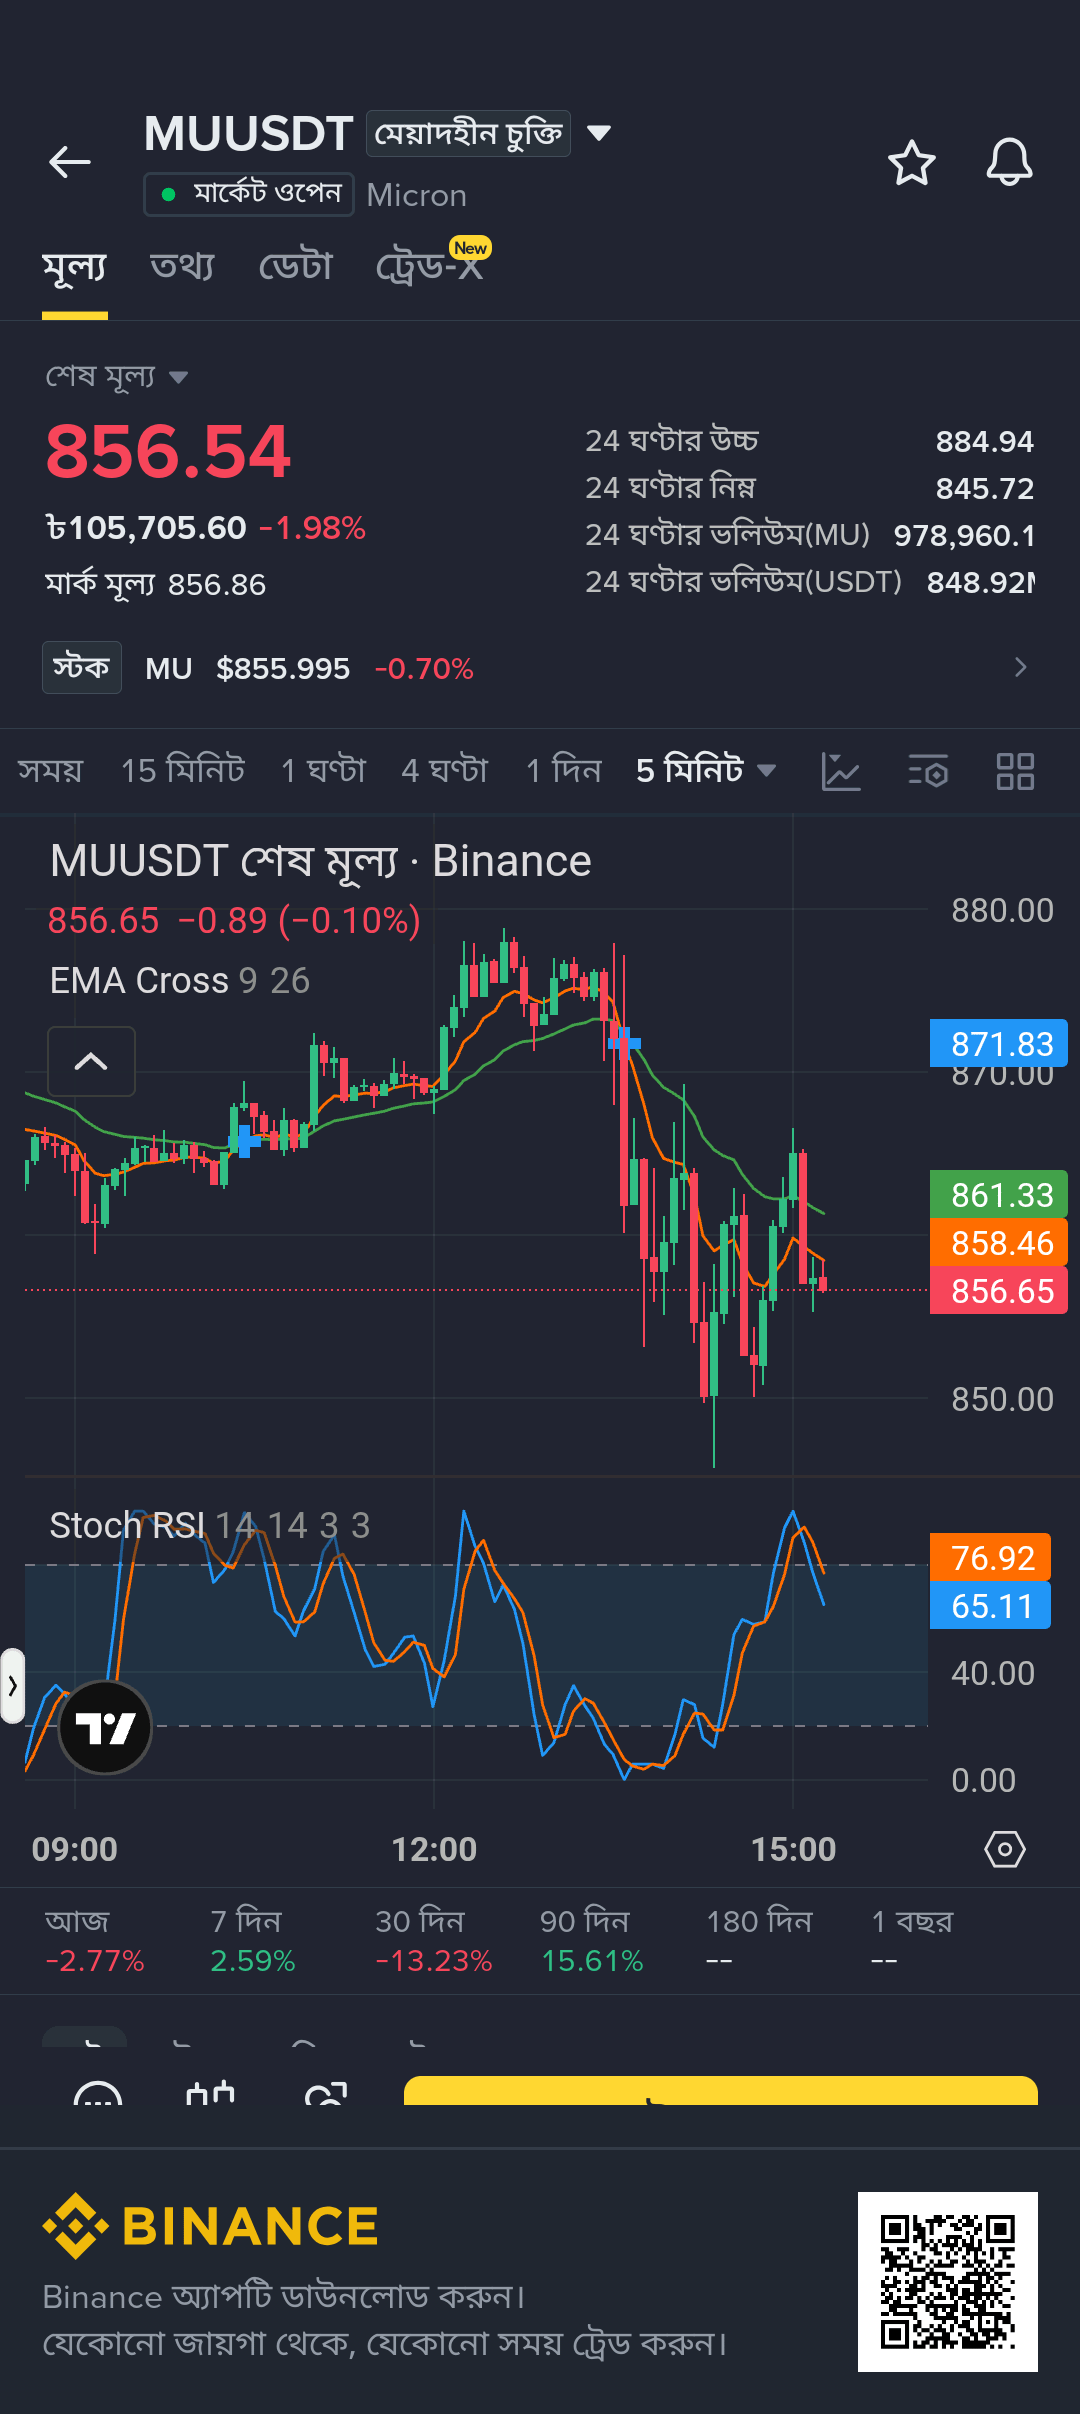
Task: Open the grid layout icon
Action: pos(1015,771)
